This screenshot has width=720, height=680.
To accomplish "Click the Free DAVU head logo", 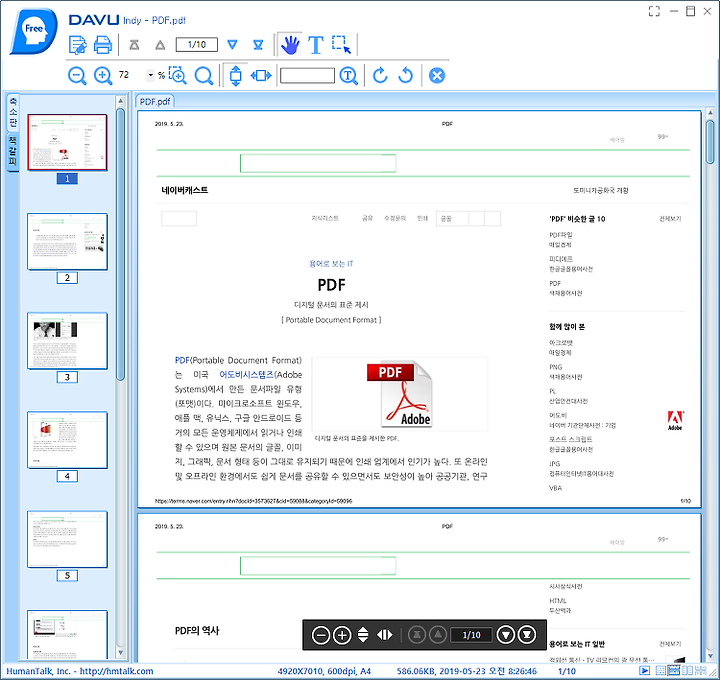I will coord(34,31).
